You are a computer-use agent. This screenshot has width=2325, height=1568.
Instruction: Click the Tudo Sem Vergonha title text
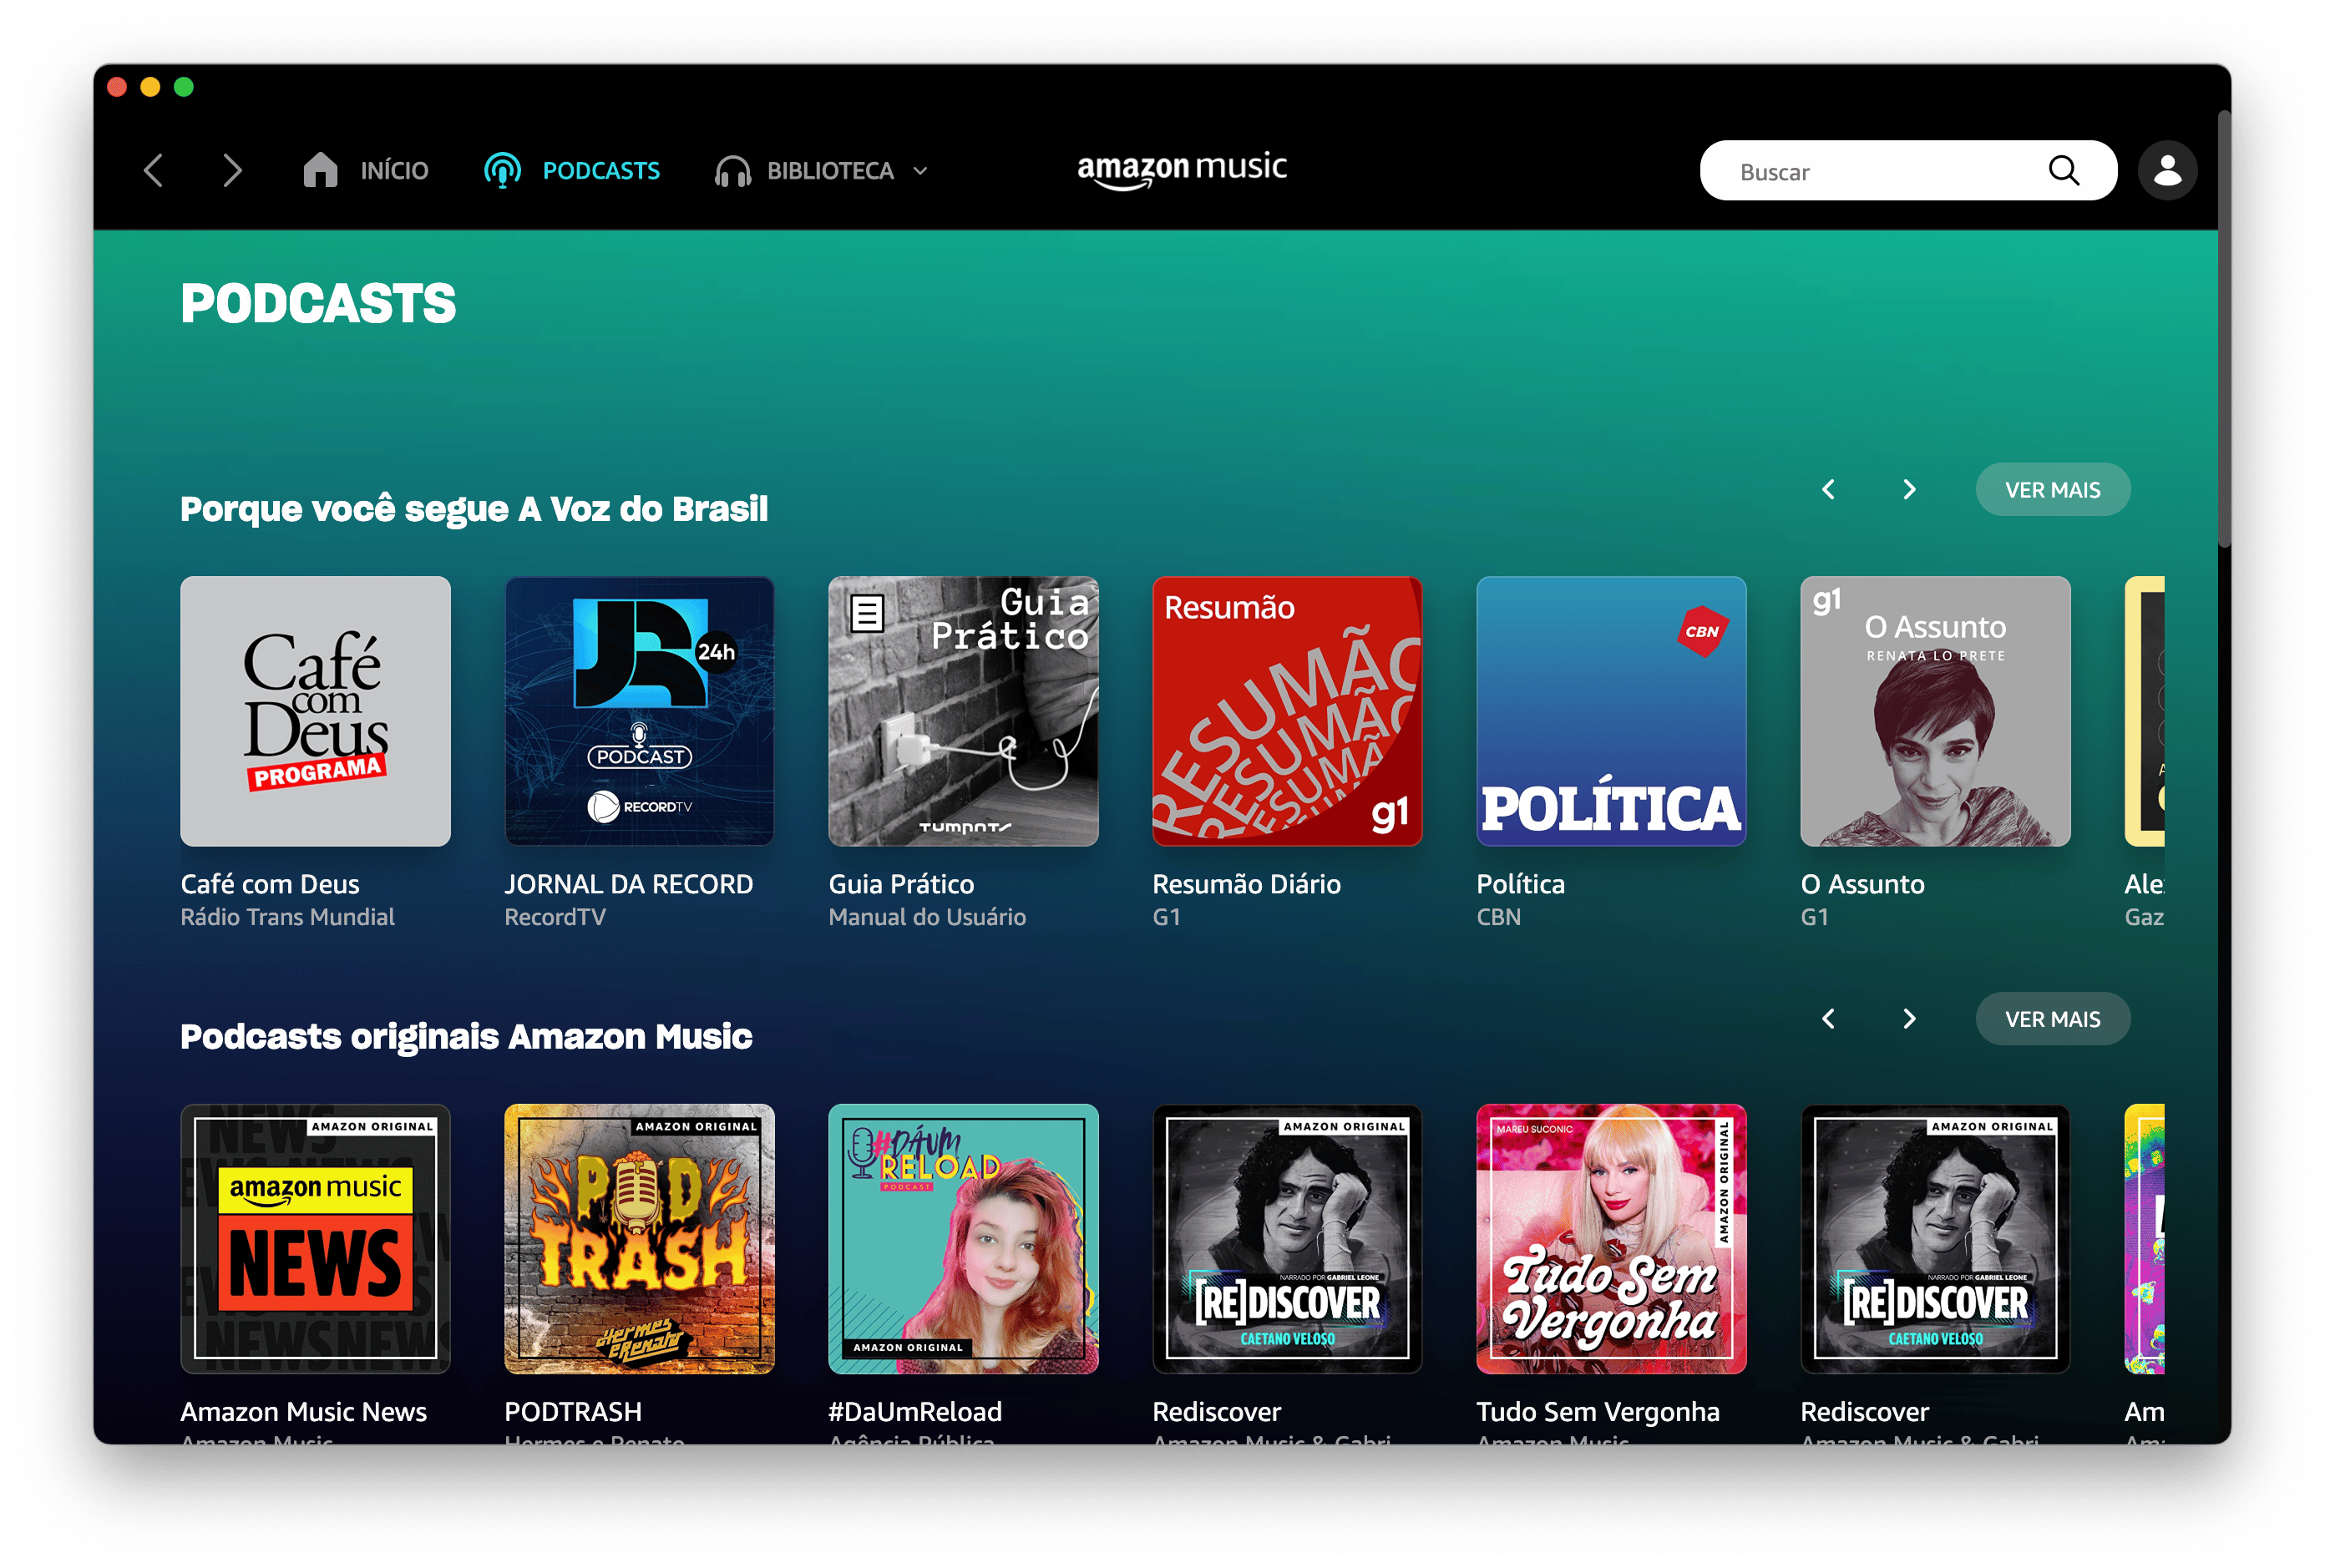click(1598, 1412)
